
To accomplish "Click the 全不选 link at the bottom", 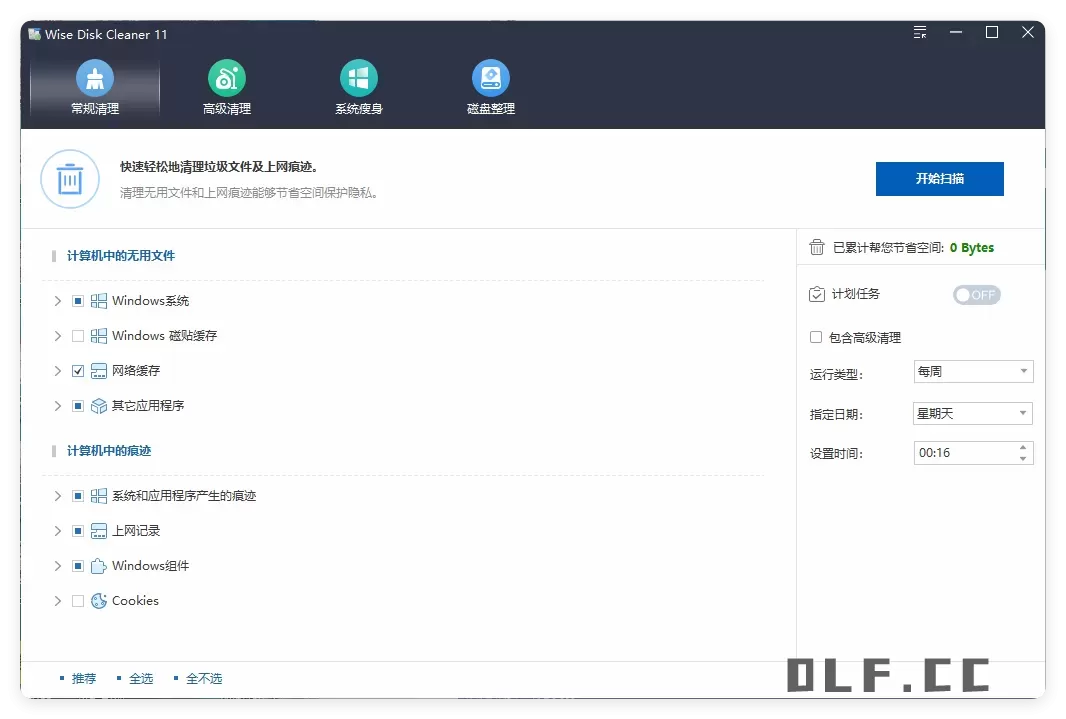I will pos(203,677).
